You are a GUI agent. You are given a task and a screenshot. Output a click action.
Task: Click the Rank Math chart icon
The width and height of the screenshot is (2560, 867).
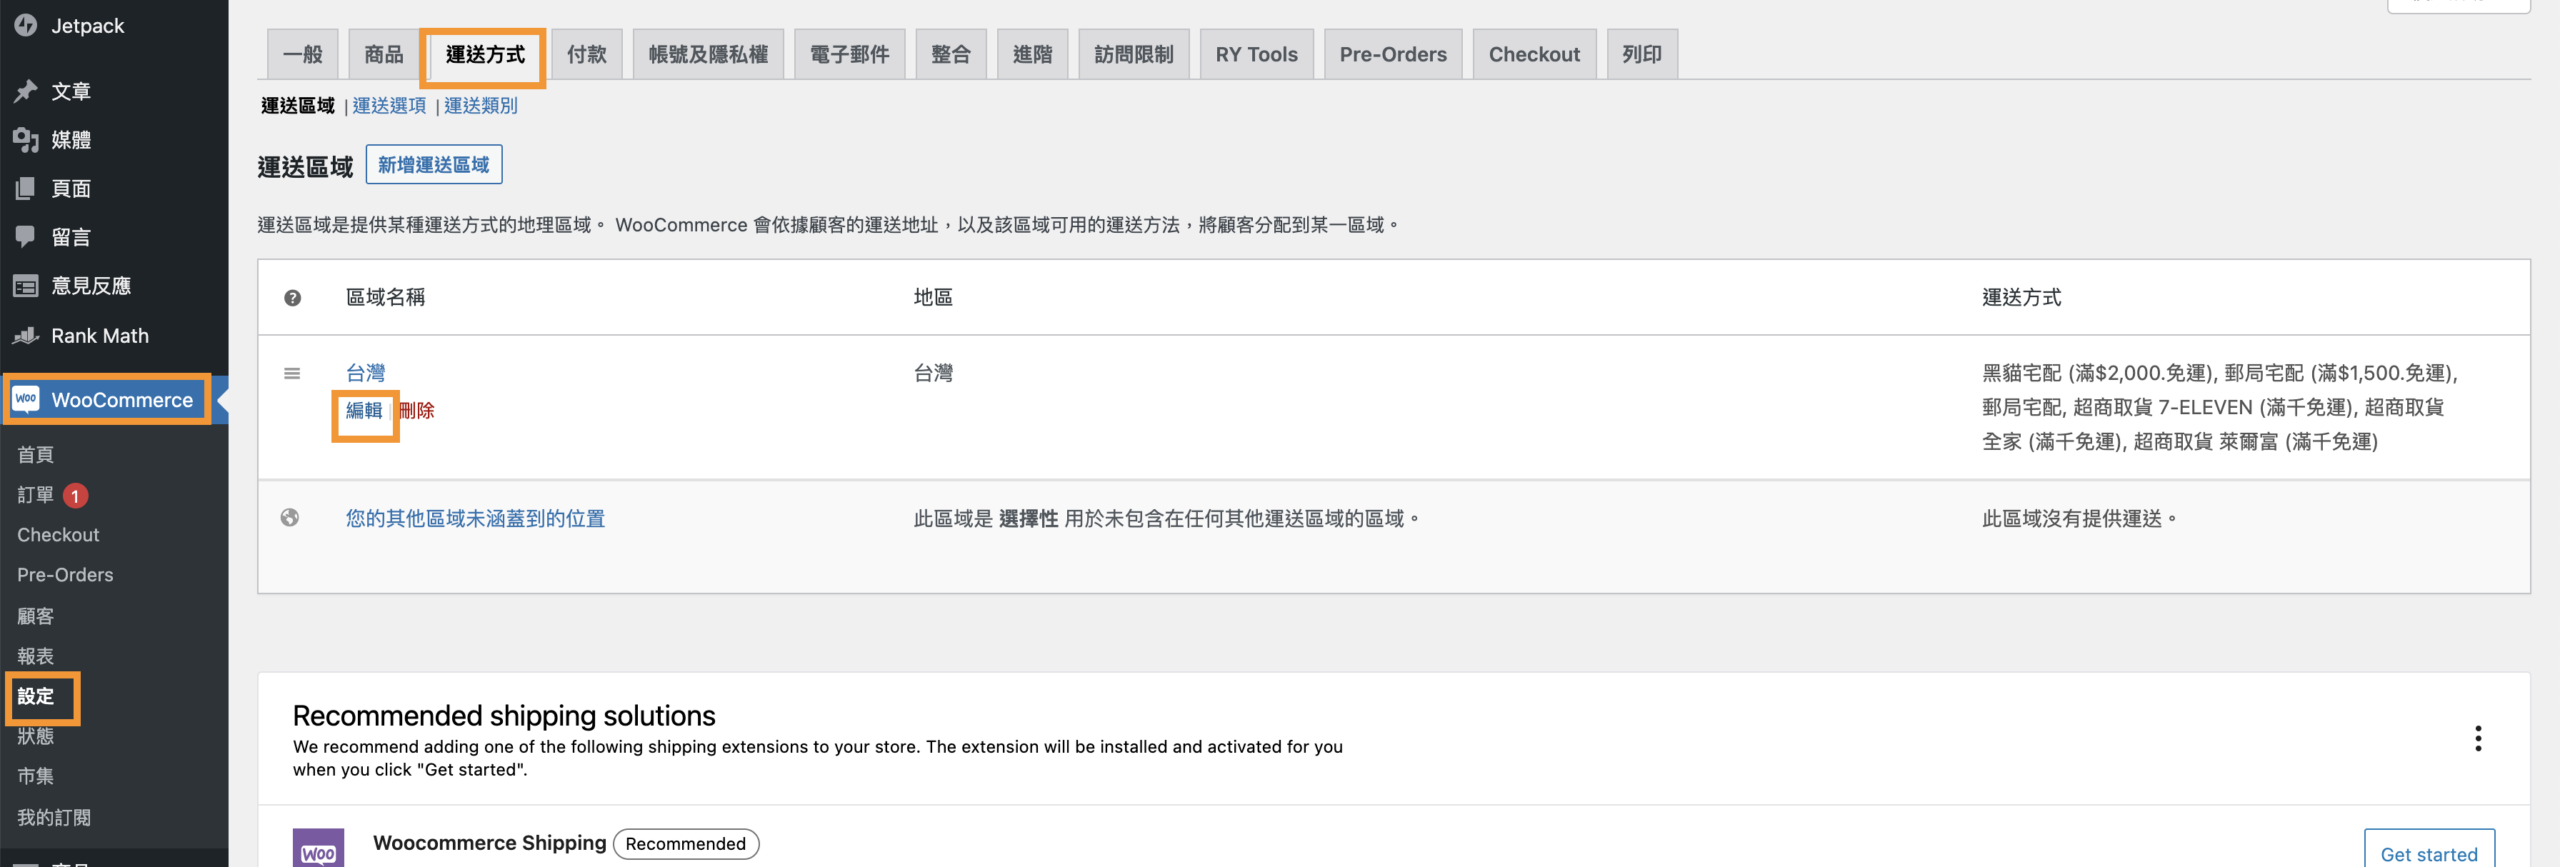26,336
